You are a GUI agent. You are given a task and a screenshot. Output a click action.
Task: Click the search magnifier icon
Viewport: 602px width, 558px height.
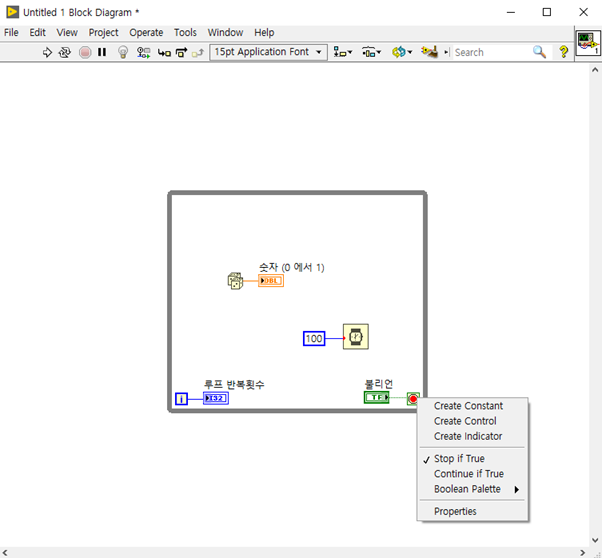539,52
